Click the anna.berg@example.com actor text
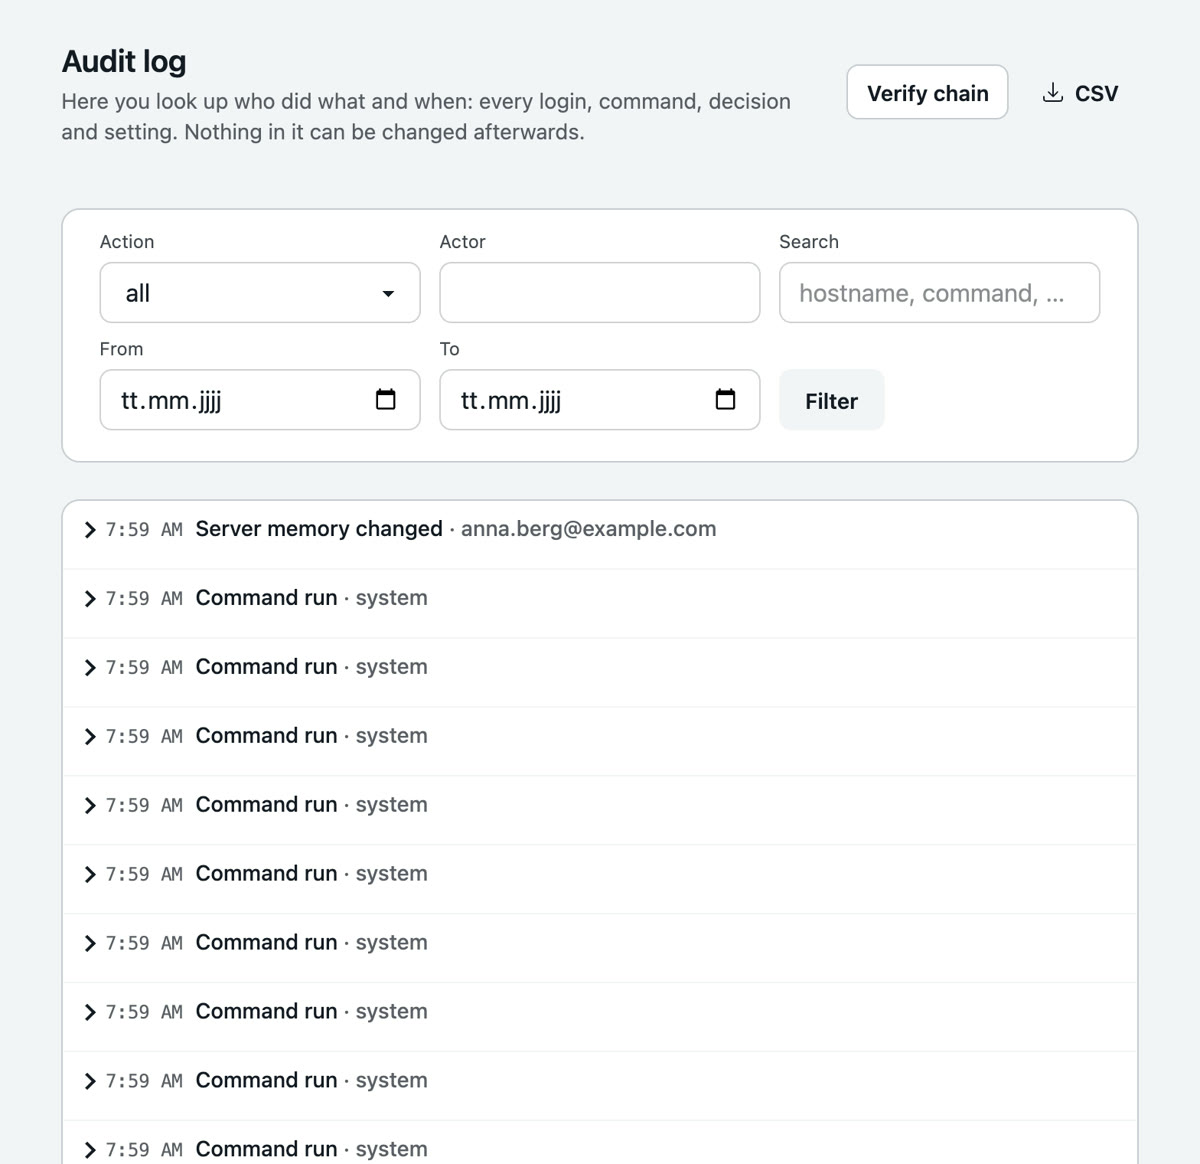Screen dimensions: 1200x1164 point(589,529)
